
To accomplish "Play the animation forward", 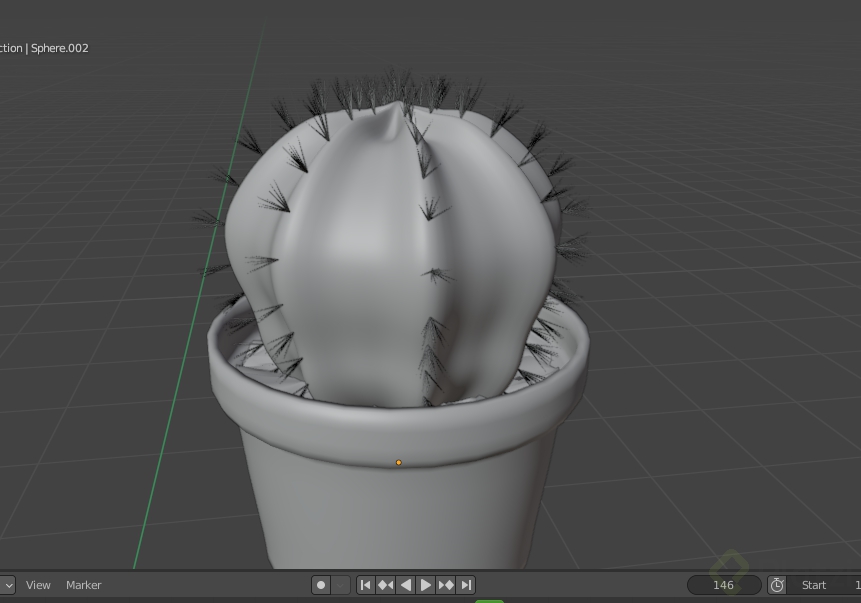I will pos(426,585).
